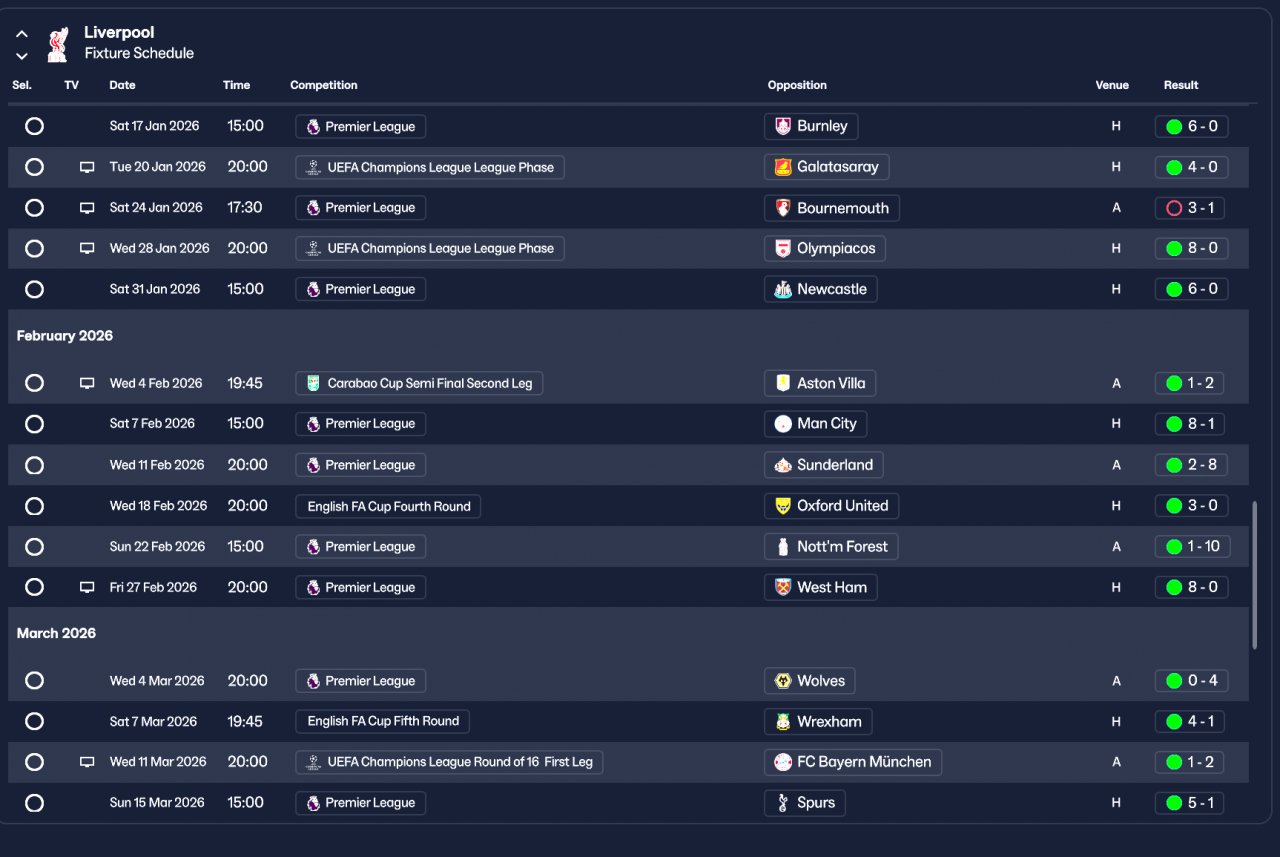This screenshot has width=1280, height=857.
Task: Open the Newcastle opposition link
Action: 831,290
